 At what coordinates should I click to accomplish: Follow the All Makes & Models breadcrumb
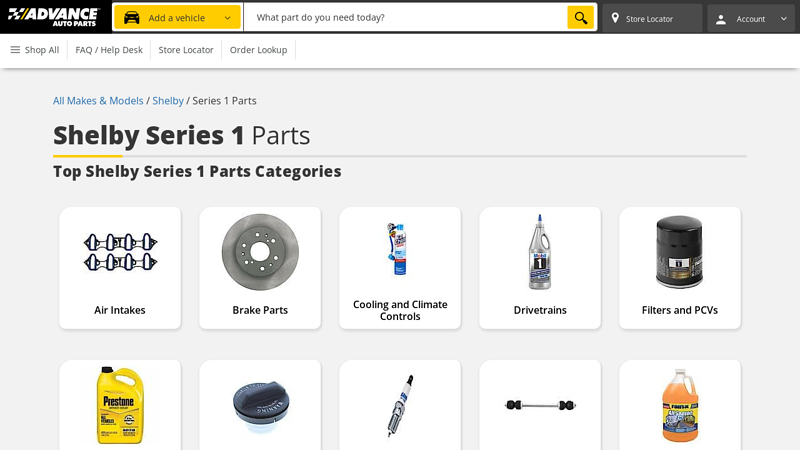pos(98,101)
